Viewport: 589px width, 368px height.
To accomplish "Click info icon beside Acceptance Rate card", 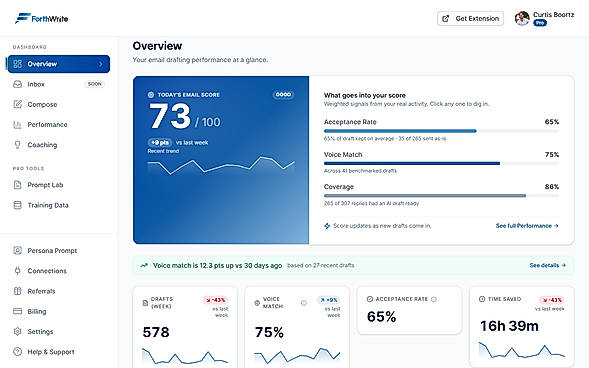I will point(434,299).
